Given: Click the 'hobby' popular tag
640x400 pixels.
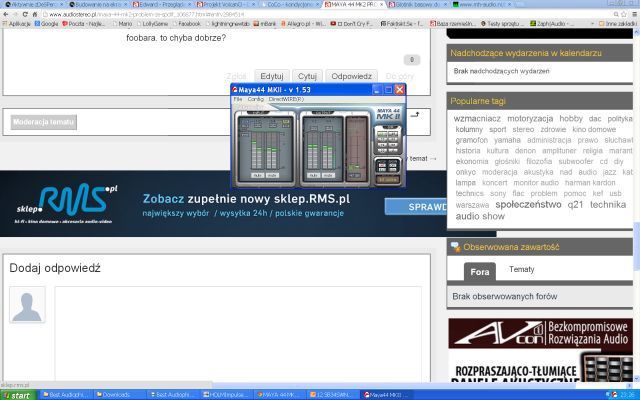Looking at the screenshot, I should 571,119.
